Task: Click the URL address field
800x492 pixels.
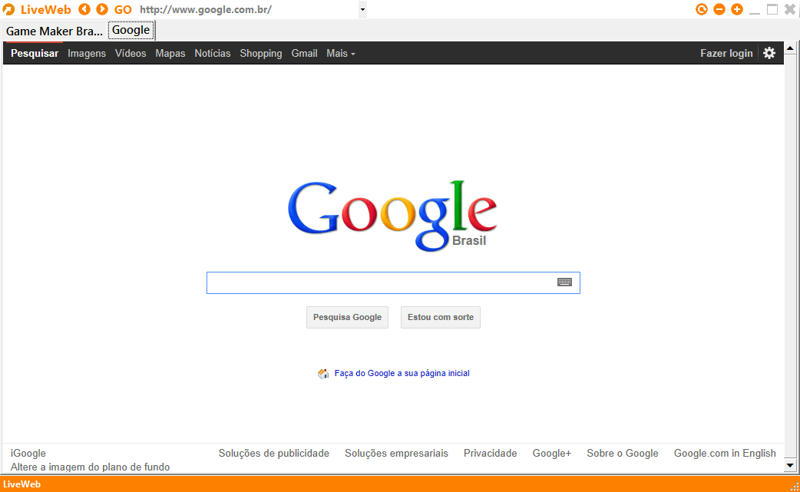Action: (x=248, y=10)
